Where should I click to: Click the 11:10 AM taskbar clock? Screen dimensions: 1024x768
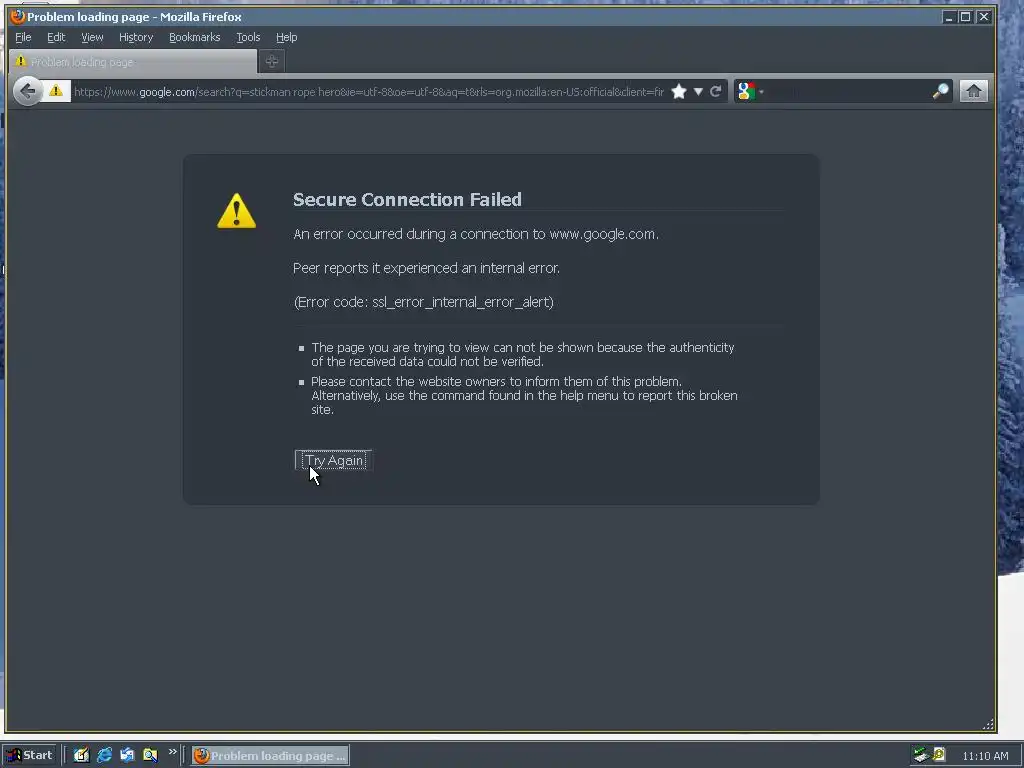[x=985, y=756]
